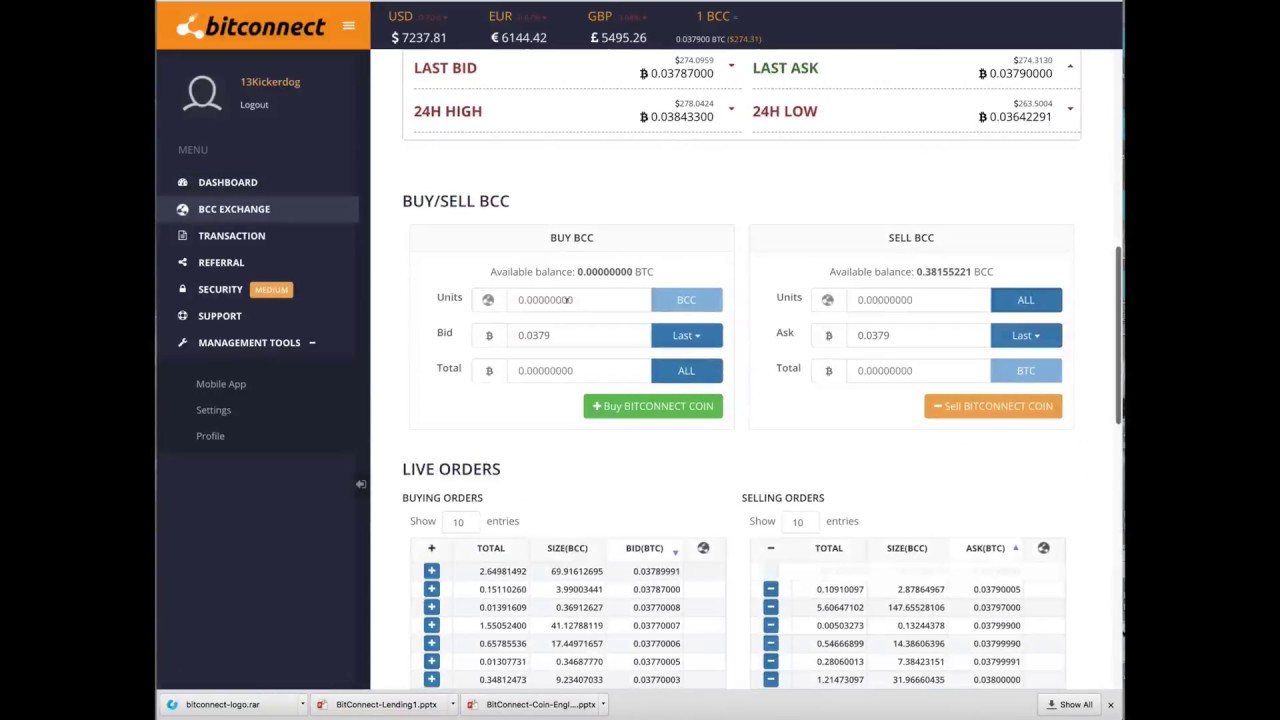Open BitConnect-Lending1.pptx download options arrow
The width and height of the screenshot is (1280, 720).
coord(452,704)
